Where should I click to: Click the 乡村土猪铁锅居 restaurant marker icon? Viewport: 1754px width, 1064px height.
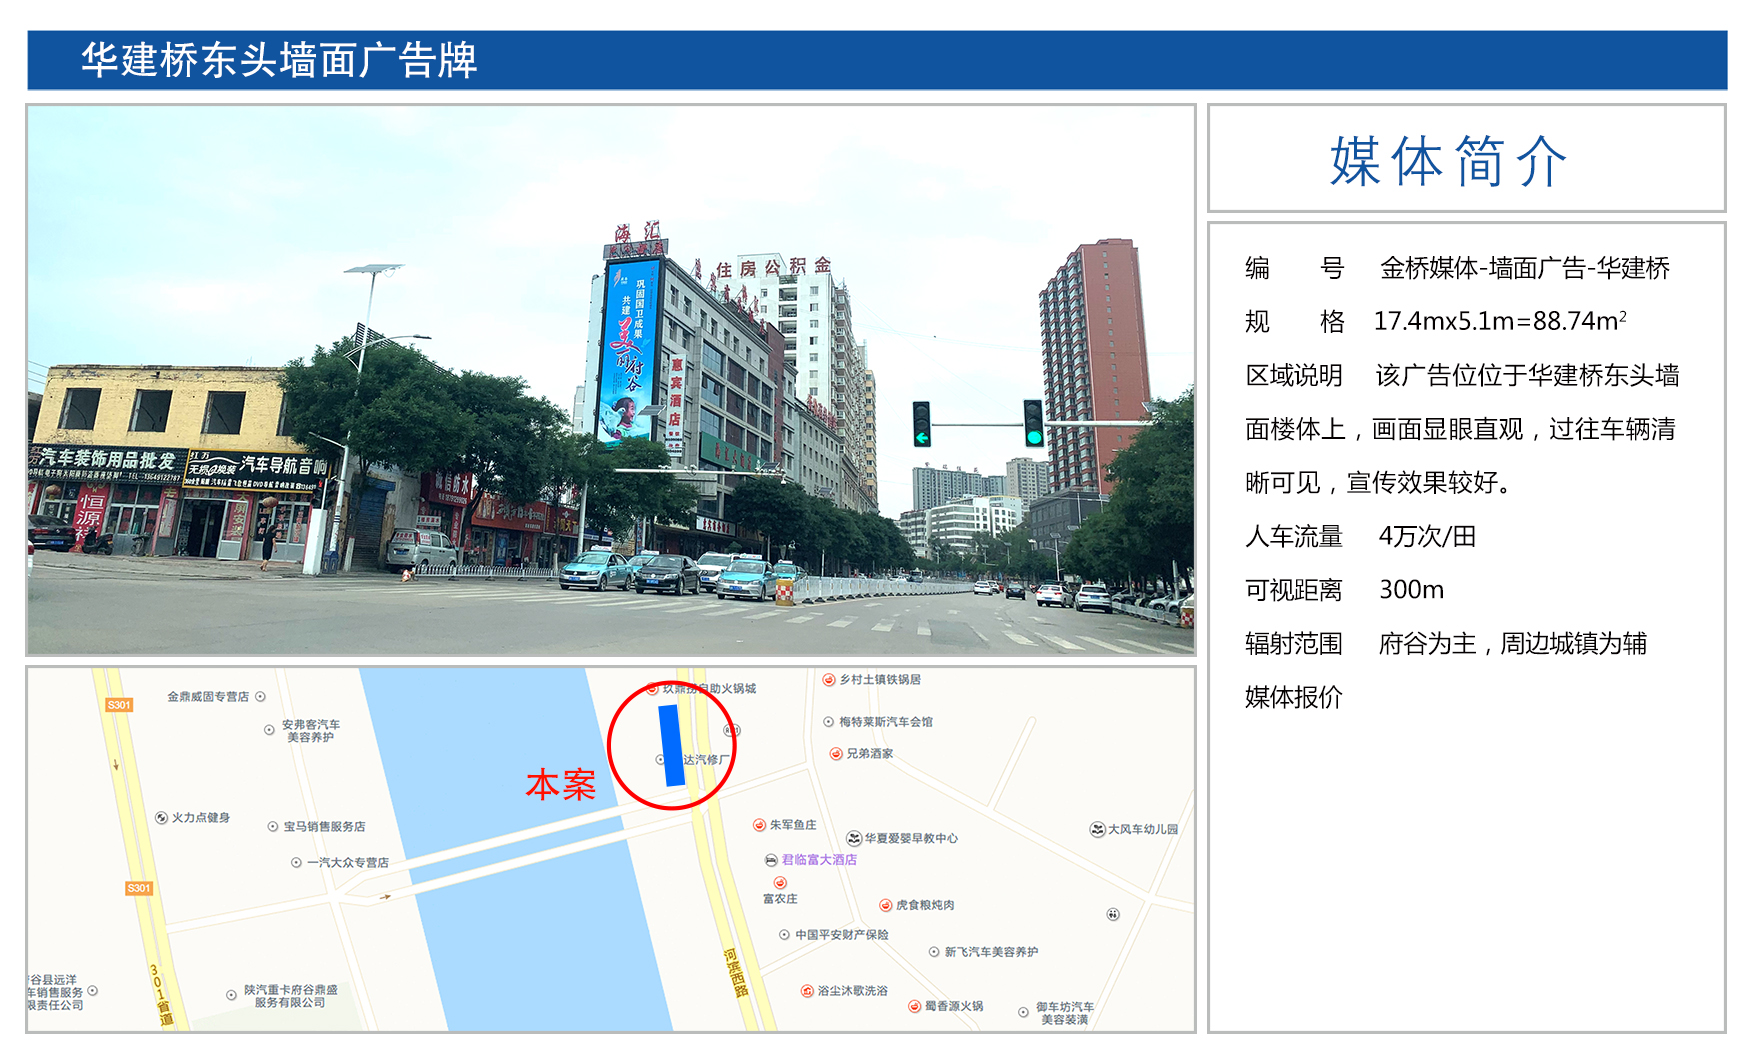[828, 680]
